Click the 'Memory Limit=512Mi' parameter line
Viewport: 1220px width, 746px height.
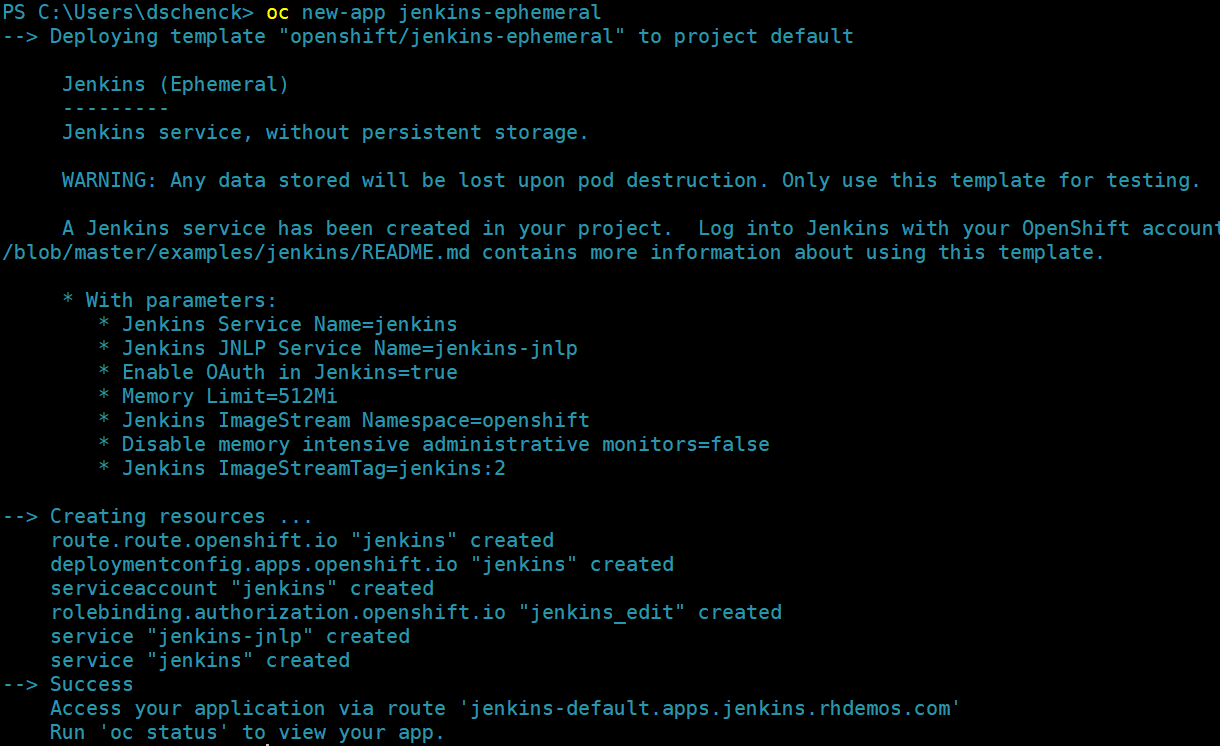pos(229,396)
